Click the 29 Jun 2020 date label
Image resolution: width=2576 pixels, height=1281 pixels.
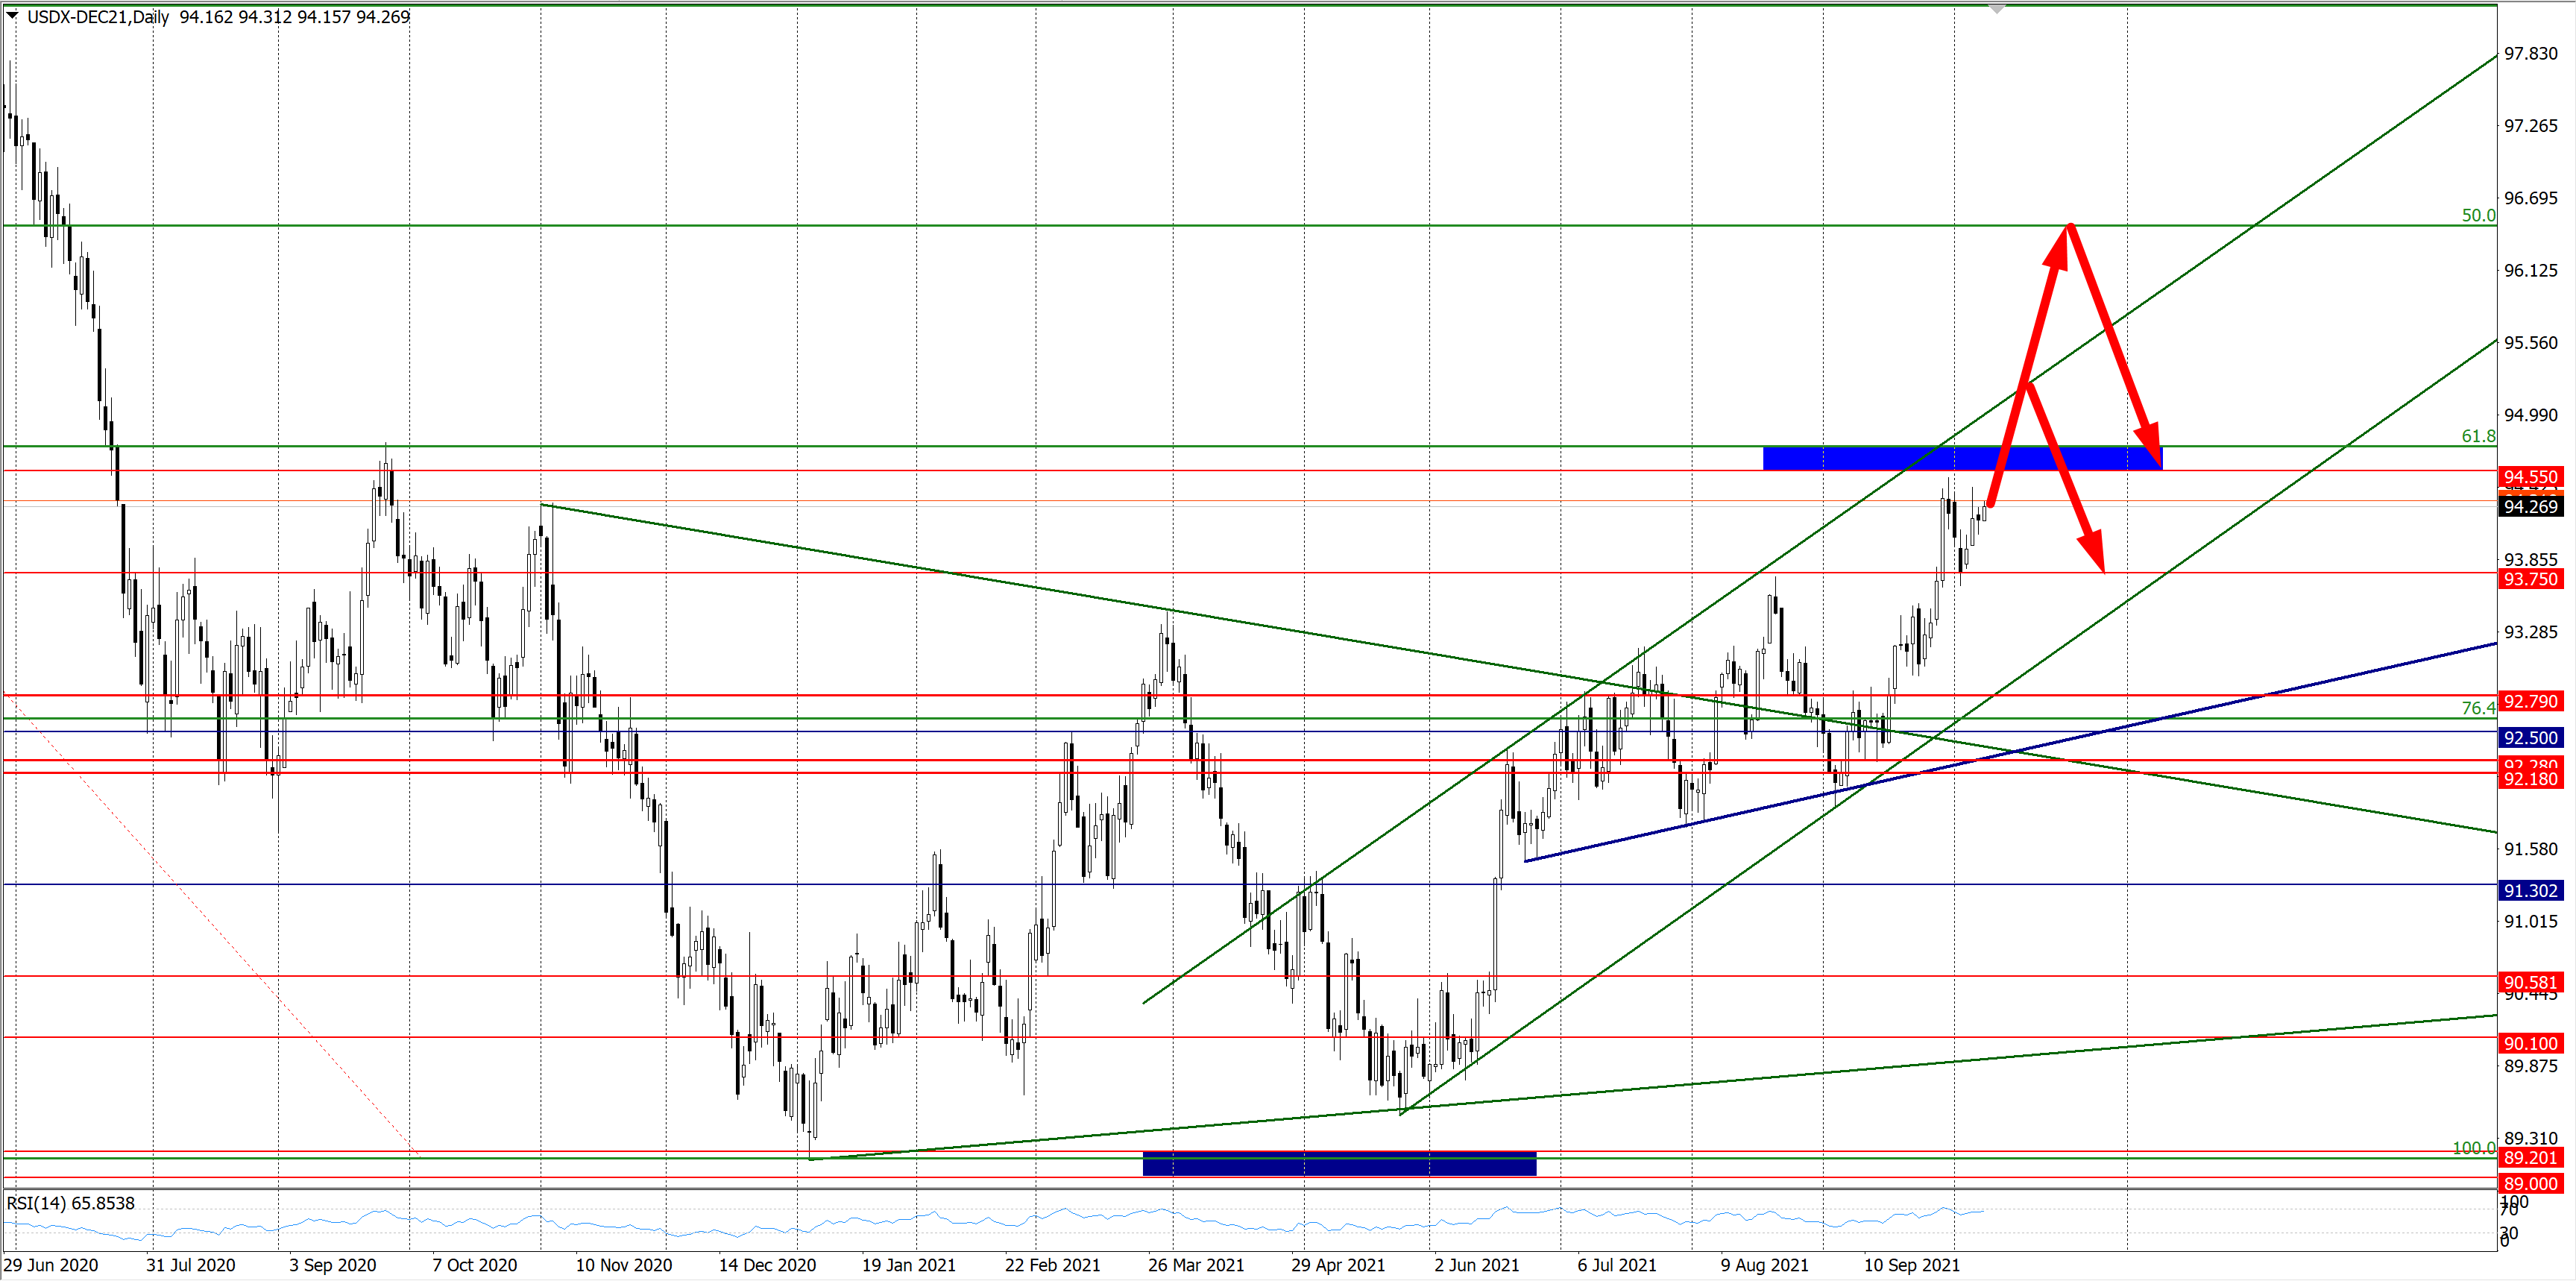51,1265
